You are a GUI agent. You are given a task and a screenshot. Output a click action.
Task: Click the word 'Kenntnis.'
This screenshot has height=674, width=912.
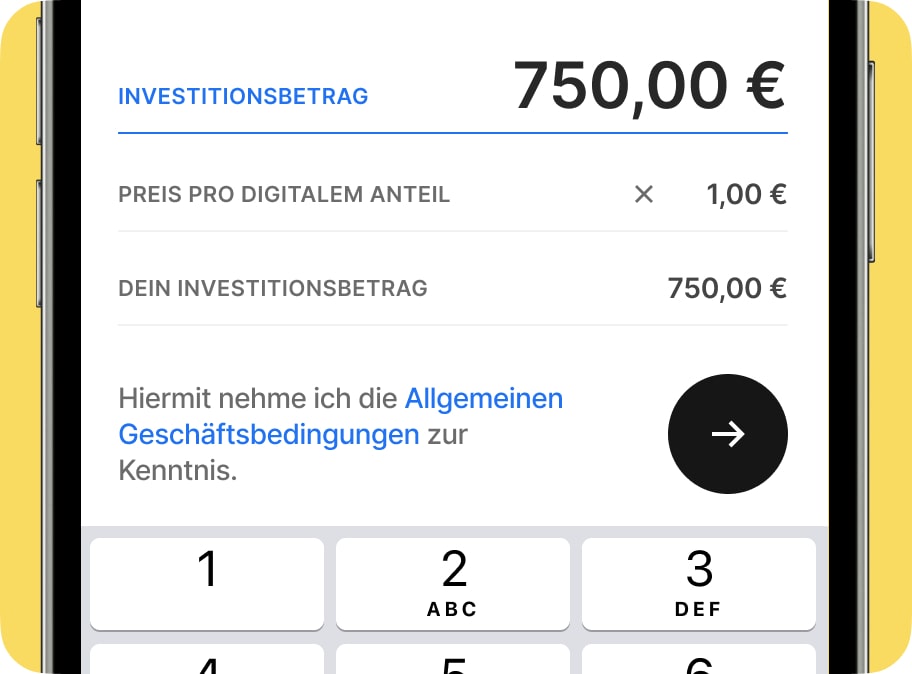click(x=178, y=470)
